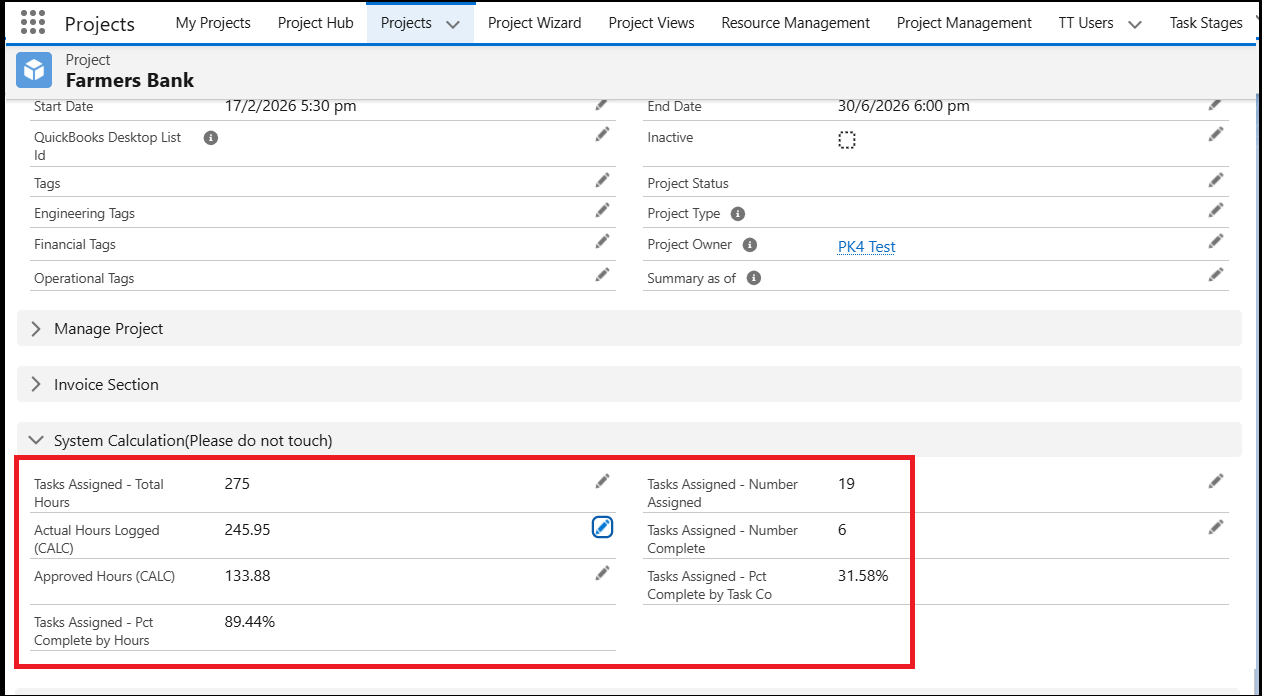Edit Actual Hours Logged (CALC) pencil
This screenshot has width=1262, height=696.
coord(602,527)
